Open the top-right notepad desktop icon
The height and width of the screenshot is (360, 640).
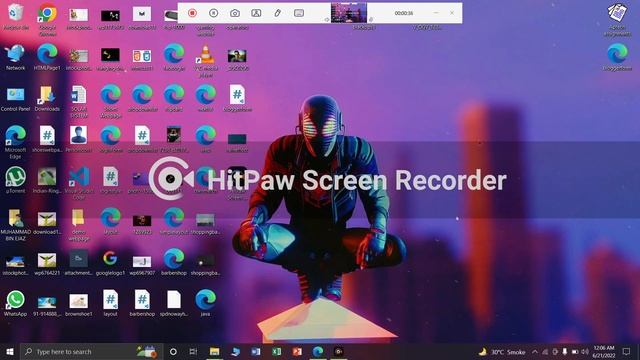coord(617,19)
